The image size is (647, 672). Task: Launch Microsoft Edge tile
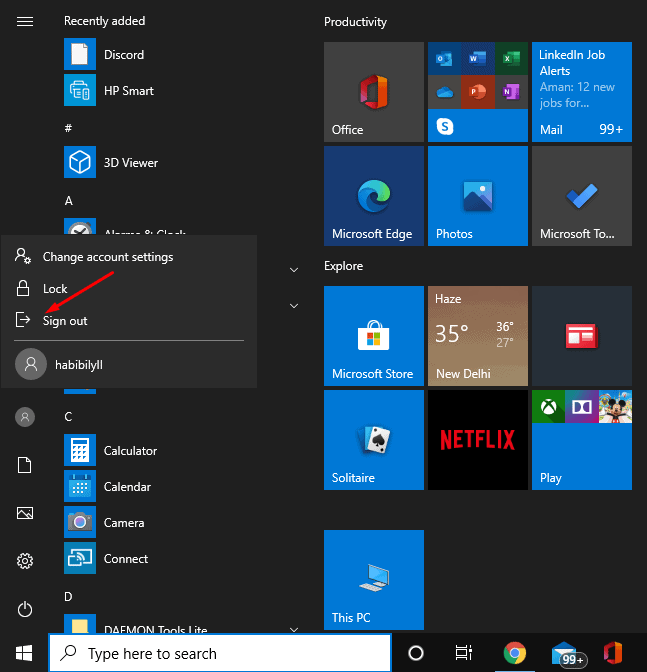(x=374, y=196)
